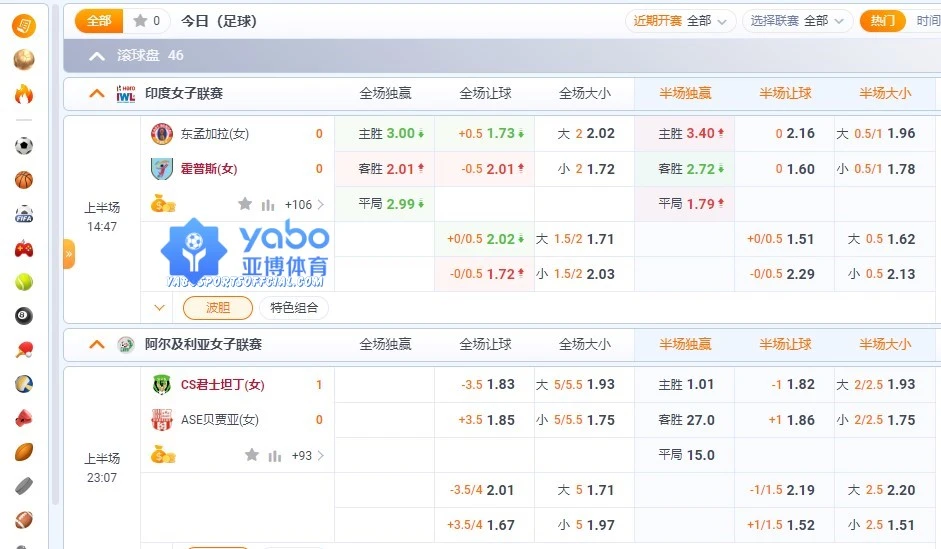Screen dimensions: 941x549
Task: Click the CS君士坦丁(女) team crest
Action: [x=162, y=385]
